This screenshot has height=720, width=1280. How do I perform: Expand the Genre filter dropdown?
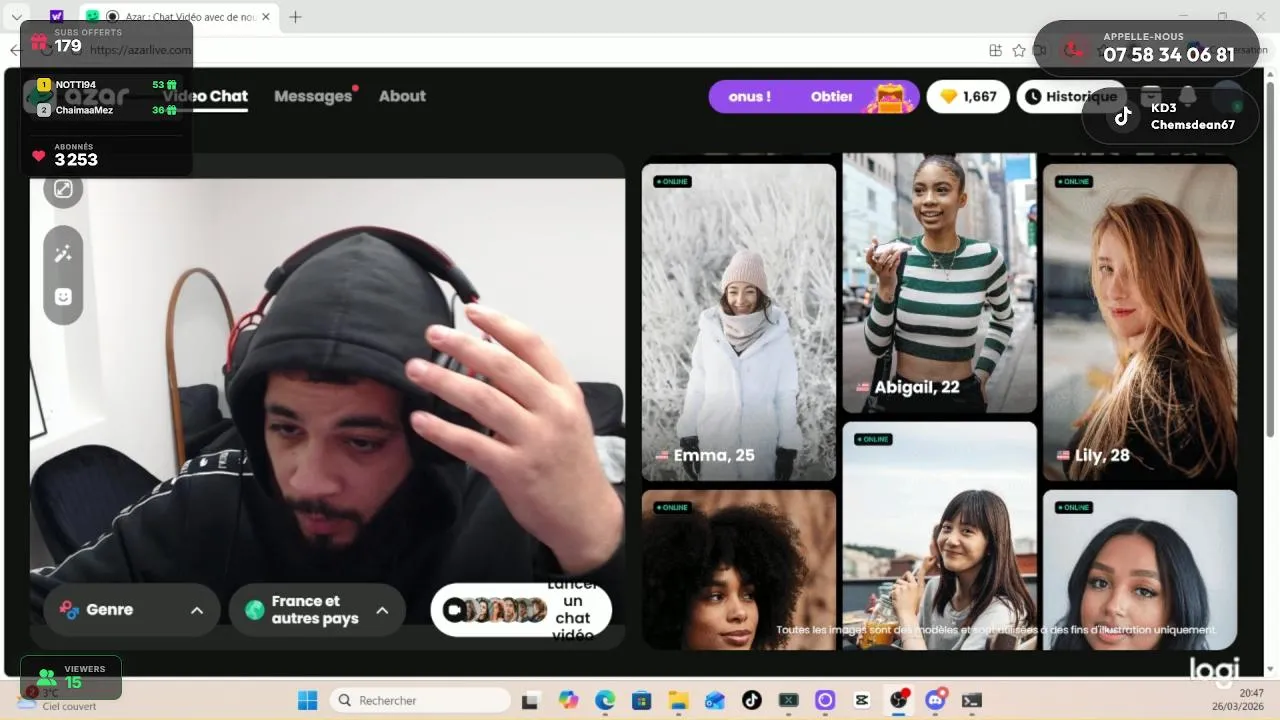click(132, 610)
